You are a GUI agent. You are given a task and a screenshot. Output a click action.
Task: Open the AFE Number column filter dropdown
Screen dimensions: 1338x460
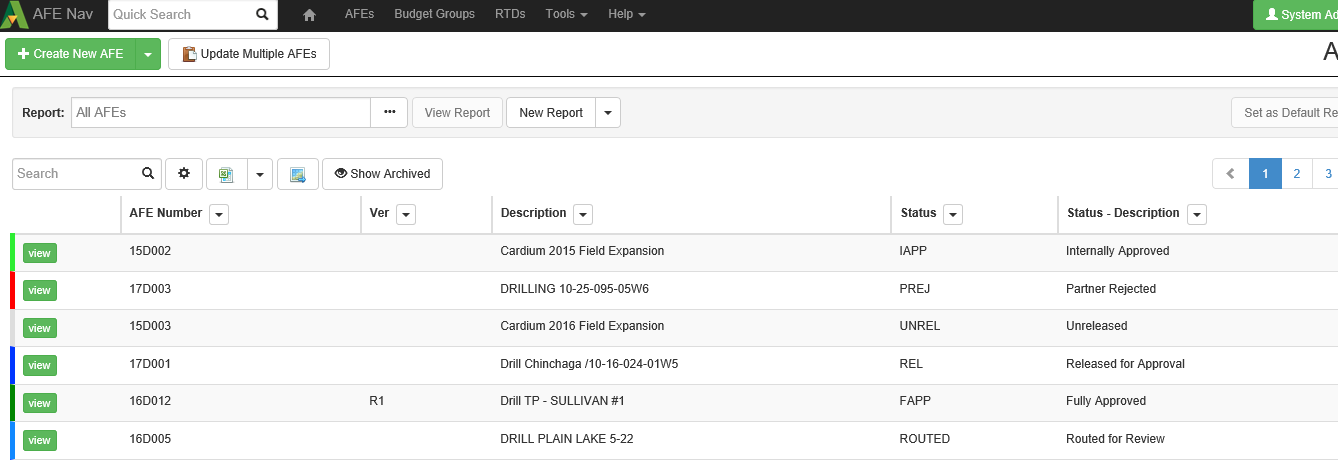[x=219, y=214]
